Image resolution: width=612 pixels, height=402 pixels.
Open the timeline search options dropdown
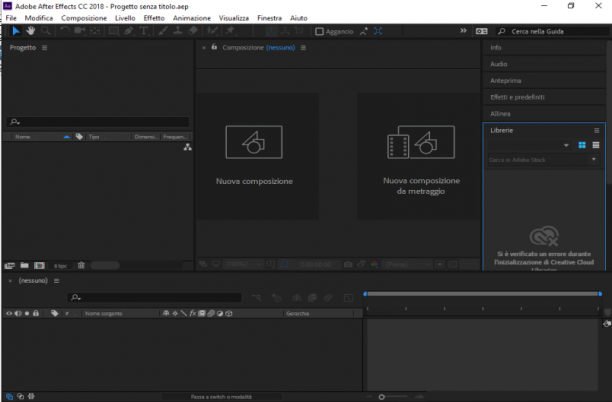pos(75,298)
